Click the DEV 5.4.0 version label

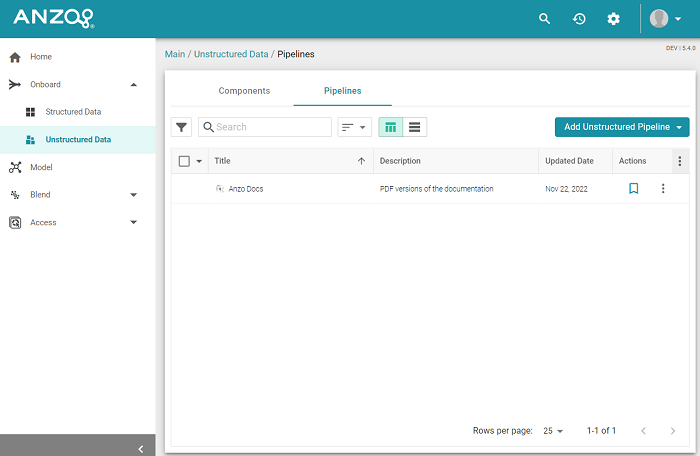(x=680, y=48)
